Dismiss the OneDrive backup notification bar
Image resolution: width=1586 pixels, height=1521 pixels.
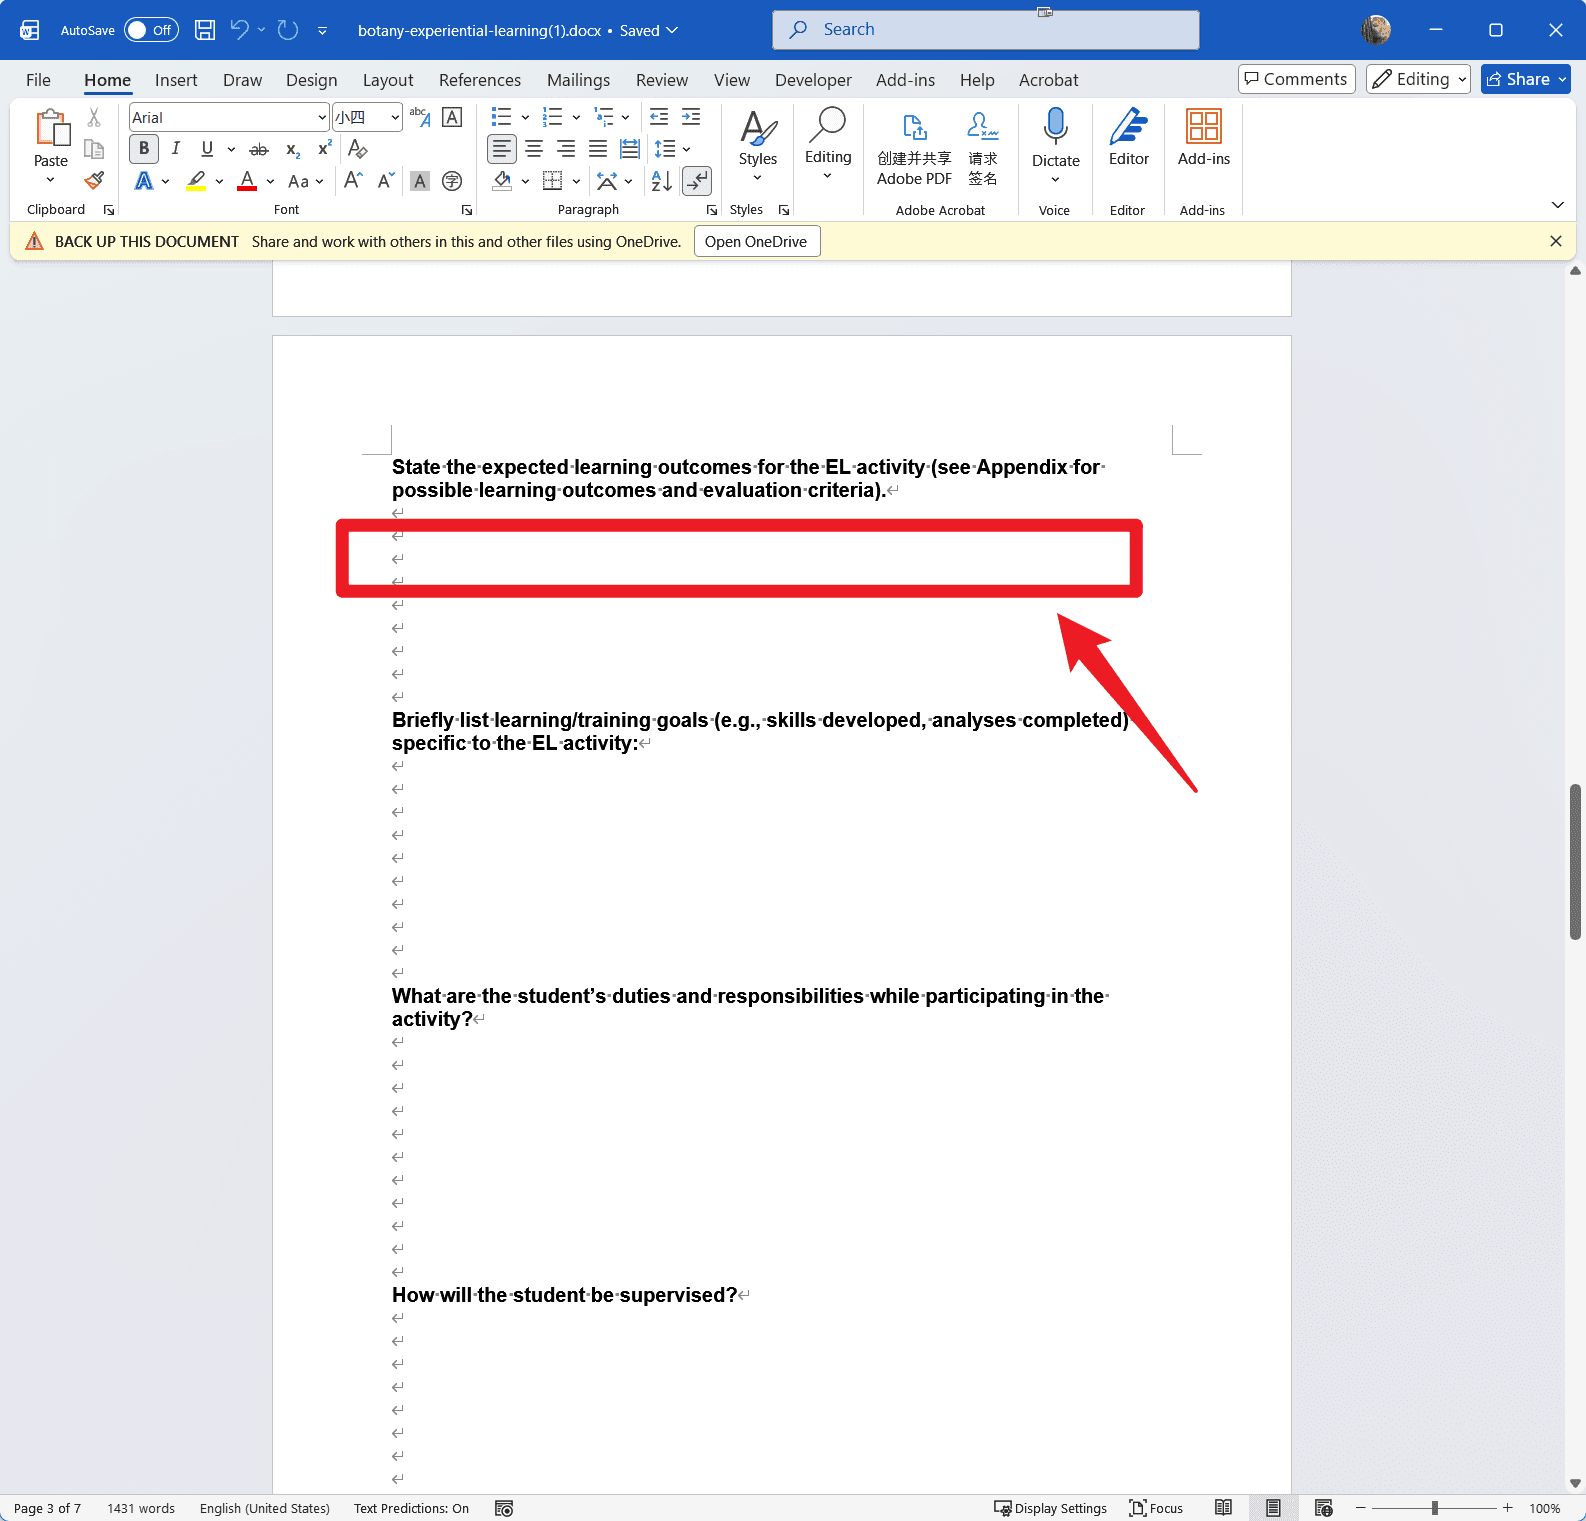point(1555,241)
